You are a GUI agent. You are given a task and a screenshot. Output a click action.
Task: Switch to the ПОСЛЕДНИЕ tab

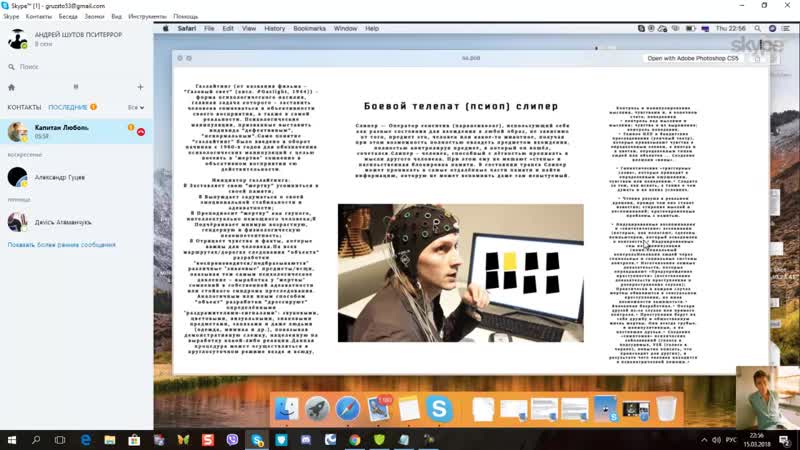68,107
